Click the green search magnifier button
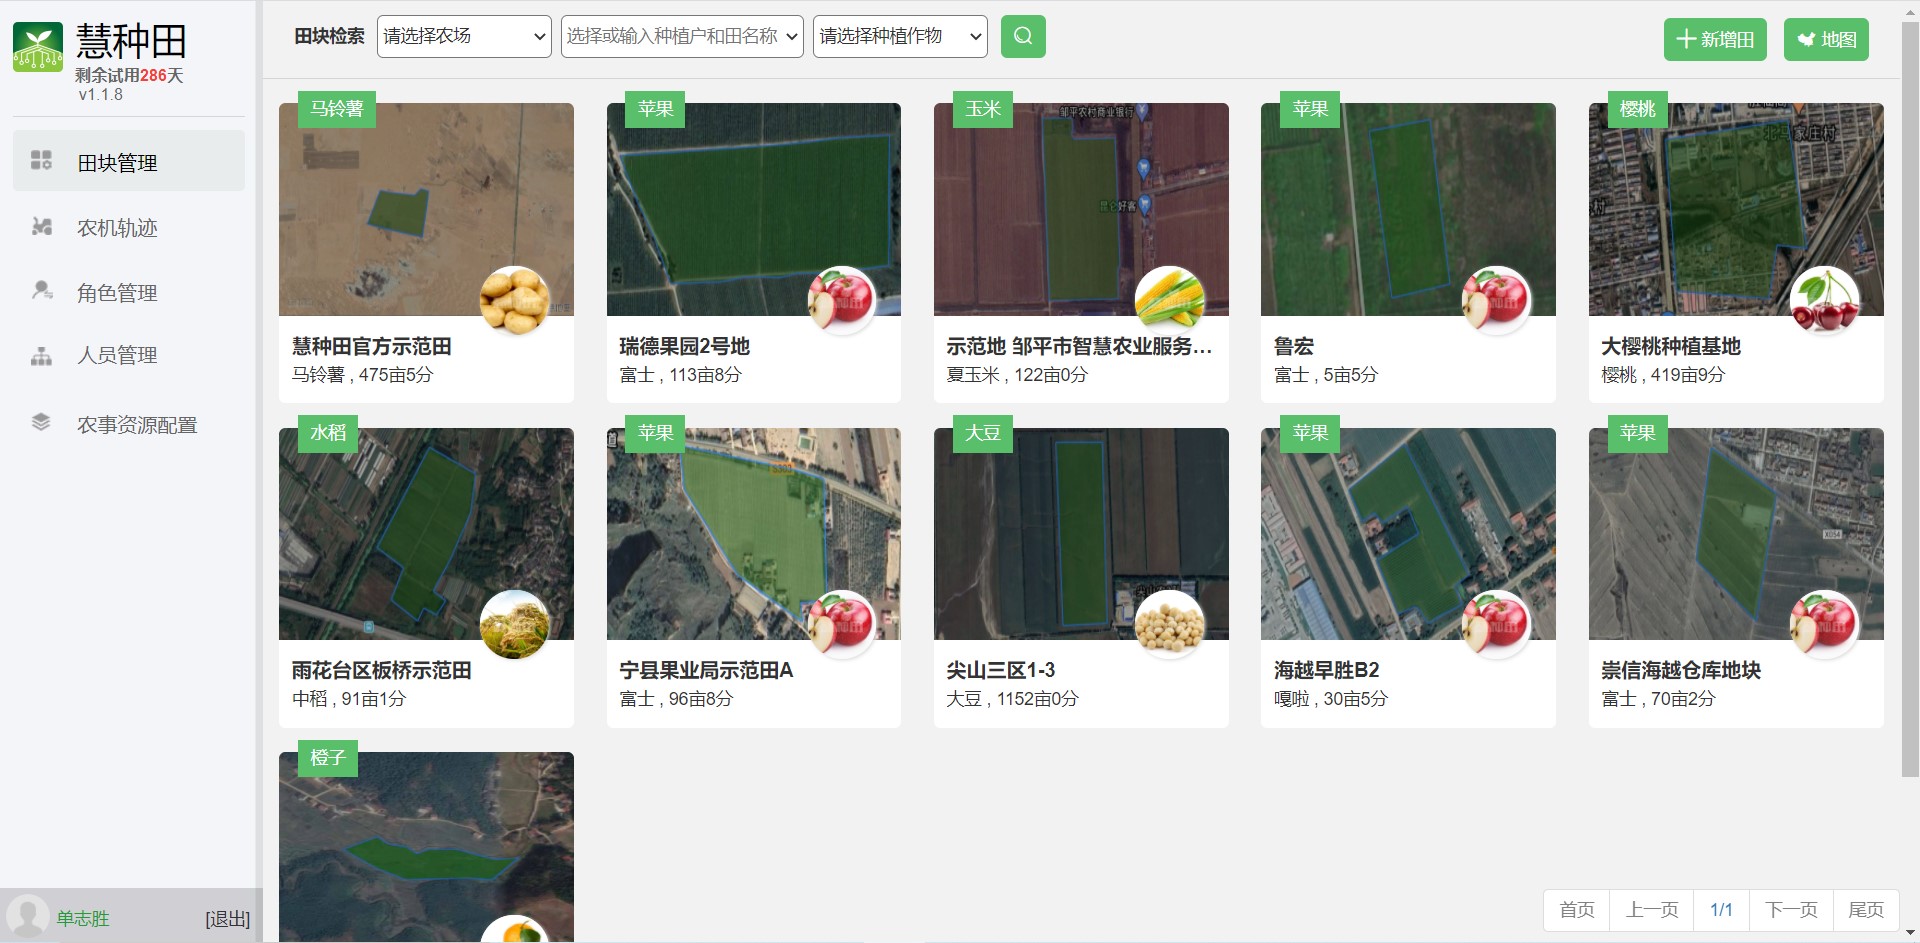This screenshot has width=1920, height=943. click(x=1023, y=37)
